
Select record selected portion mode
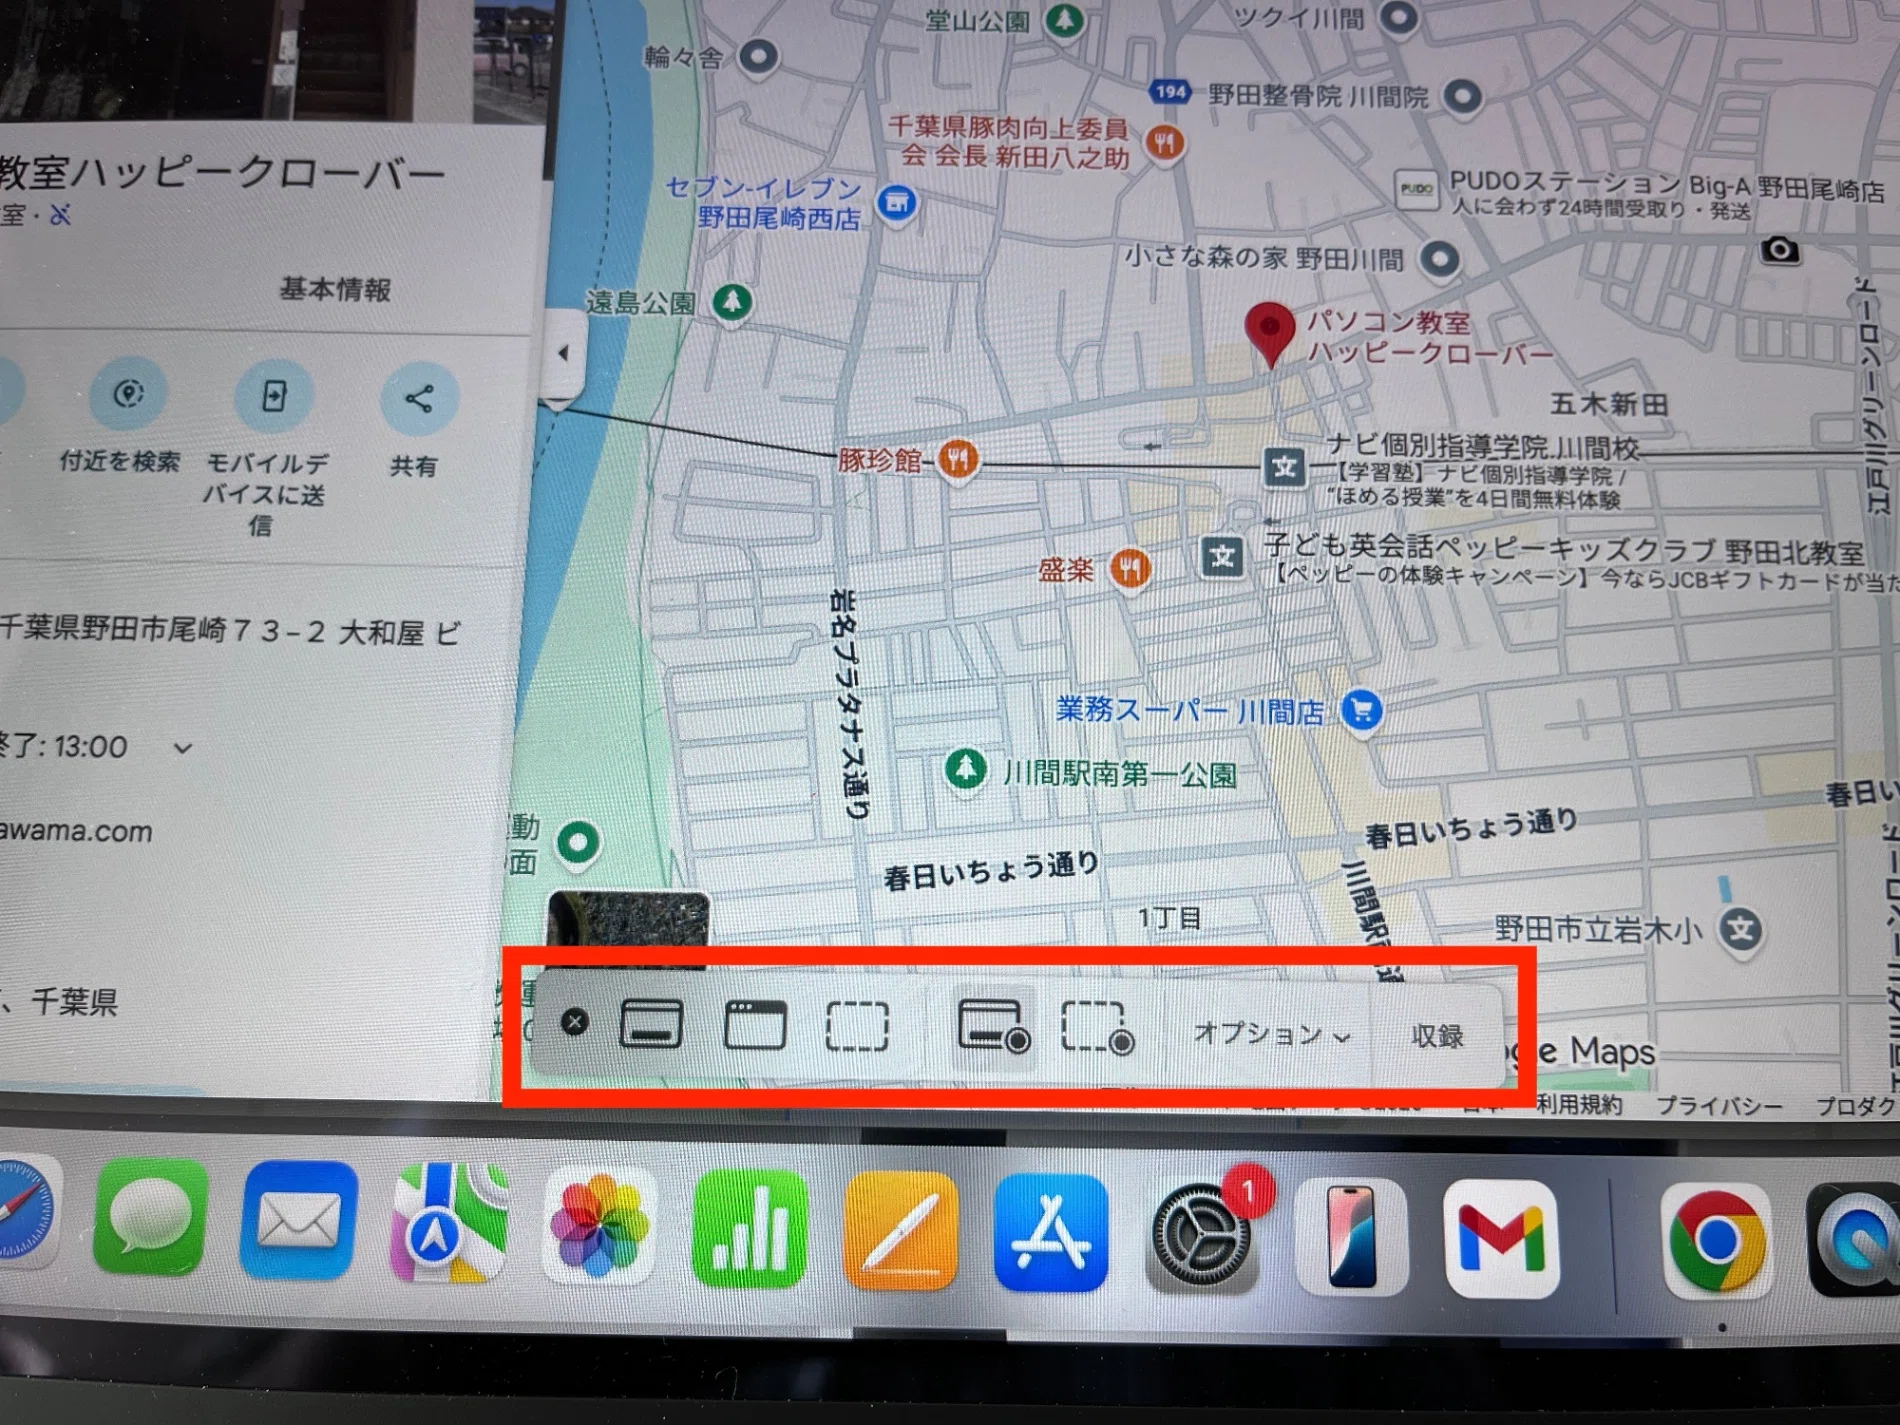click(1097, 1029)
